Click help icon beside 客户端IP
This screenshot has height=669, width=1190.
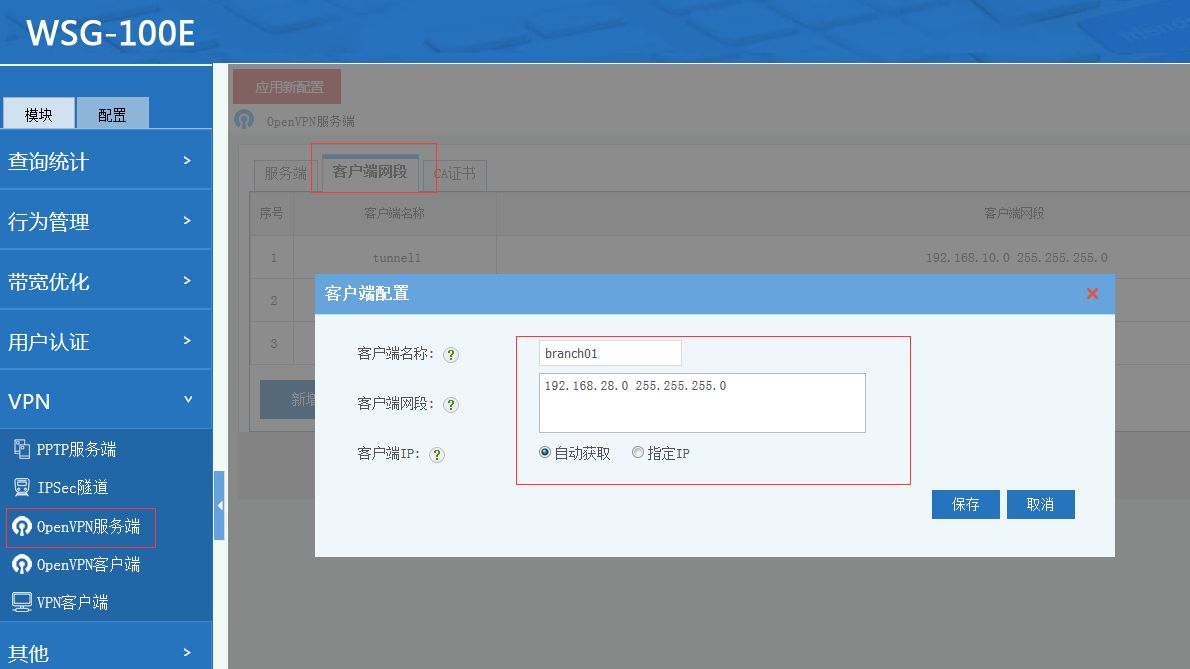tap(437, 454)
